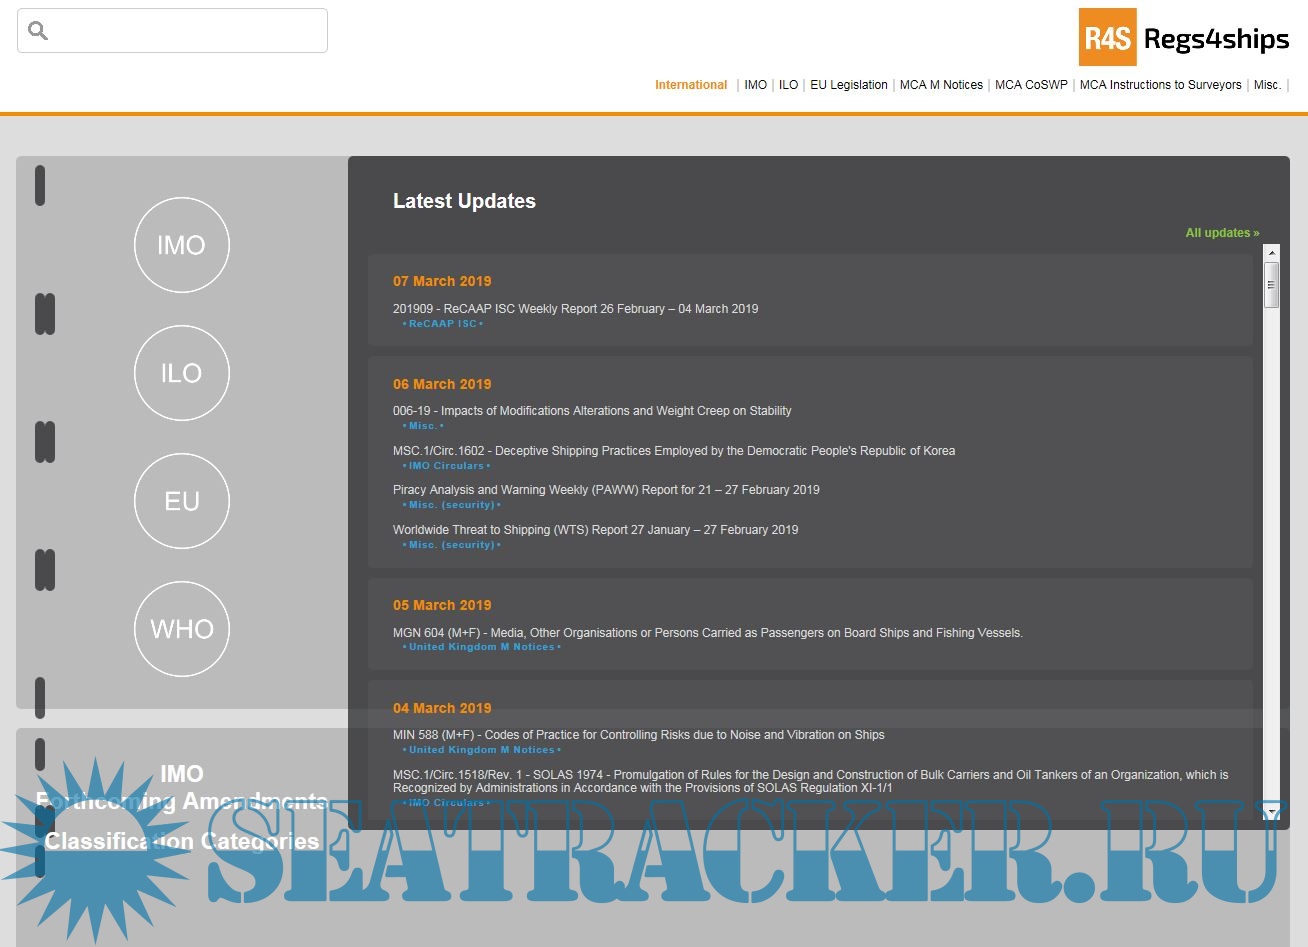Click the All updates link
1308x947 pixels.
[x=1222, y=233]
